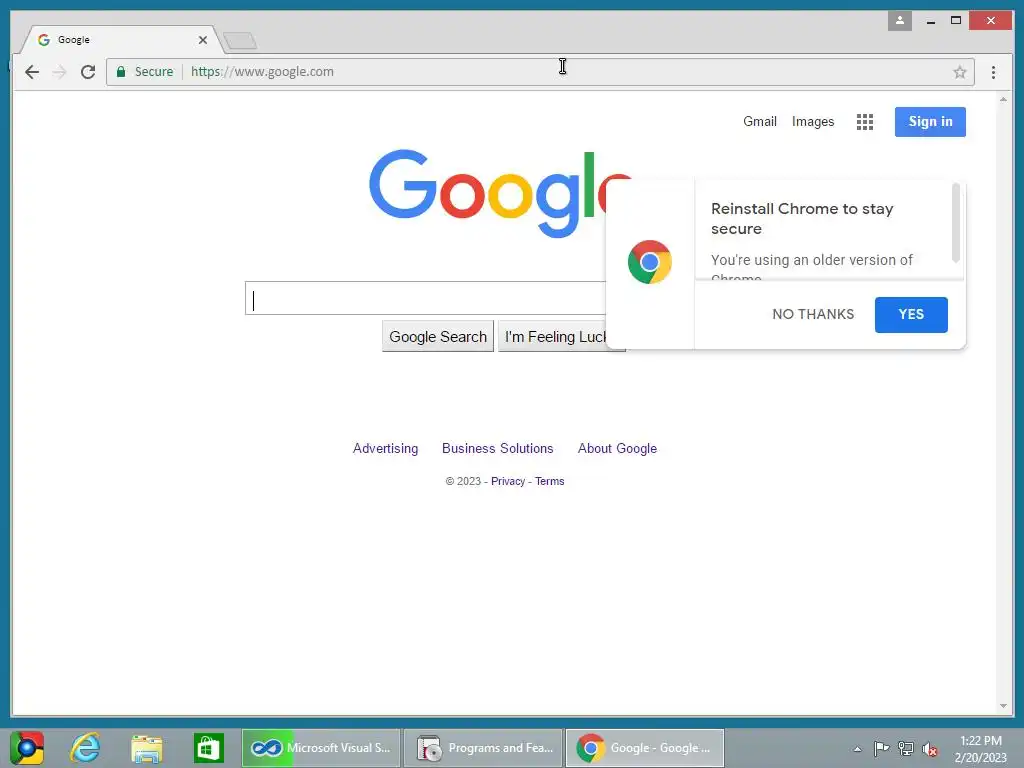Open the clock showing 1:22 PM
Image resolution: width=1024 pixels, height=768 pixels.
(x=980, y=748)
